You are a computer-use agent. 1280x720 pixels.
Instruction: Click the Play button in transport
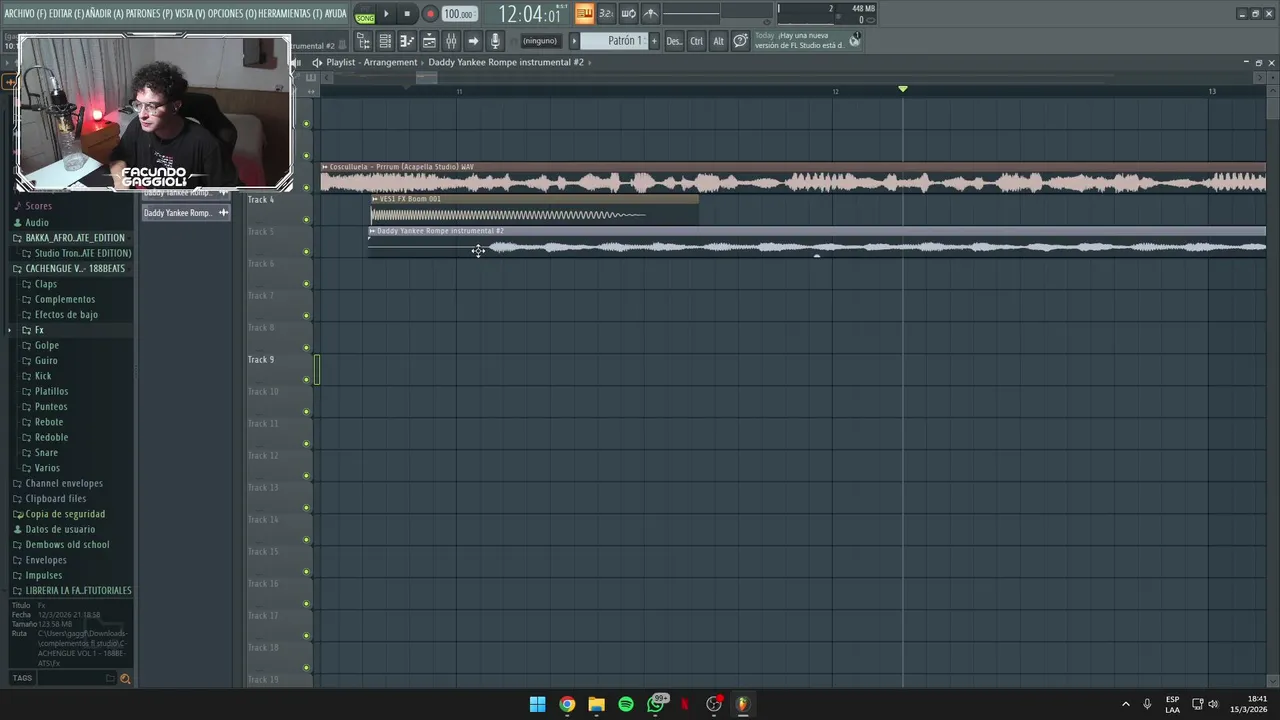coord(386,14)
